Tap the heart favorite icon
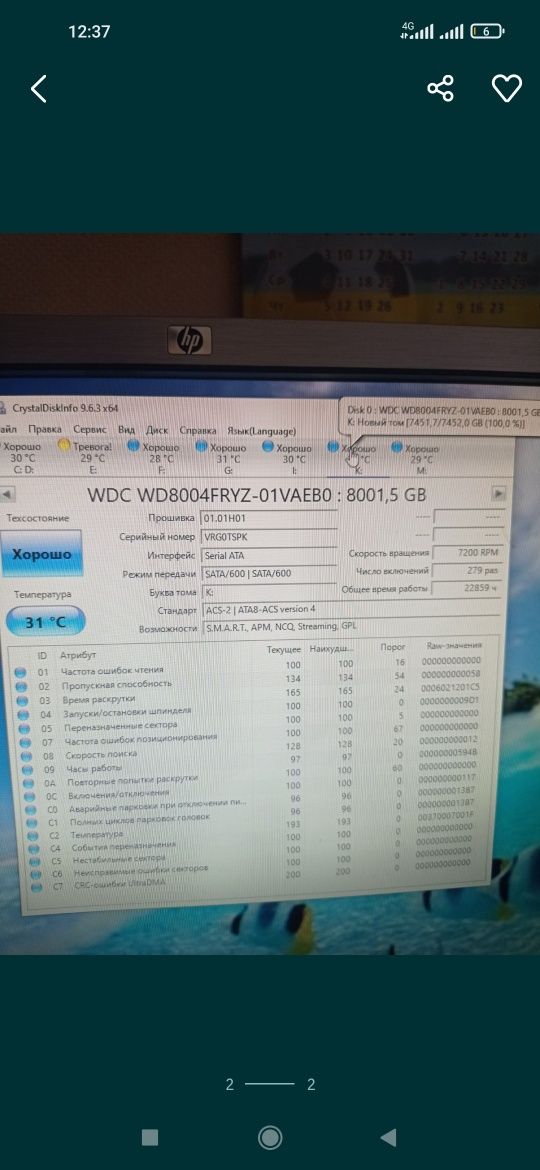This screenshot has width=540, height=1170. click(507, 89)
